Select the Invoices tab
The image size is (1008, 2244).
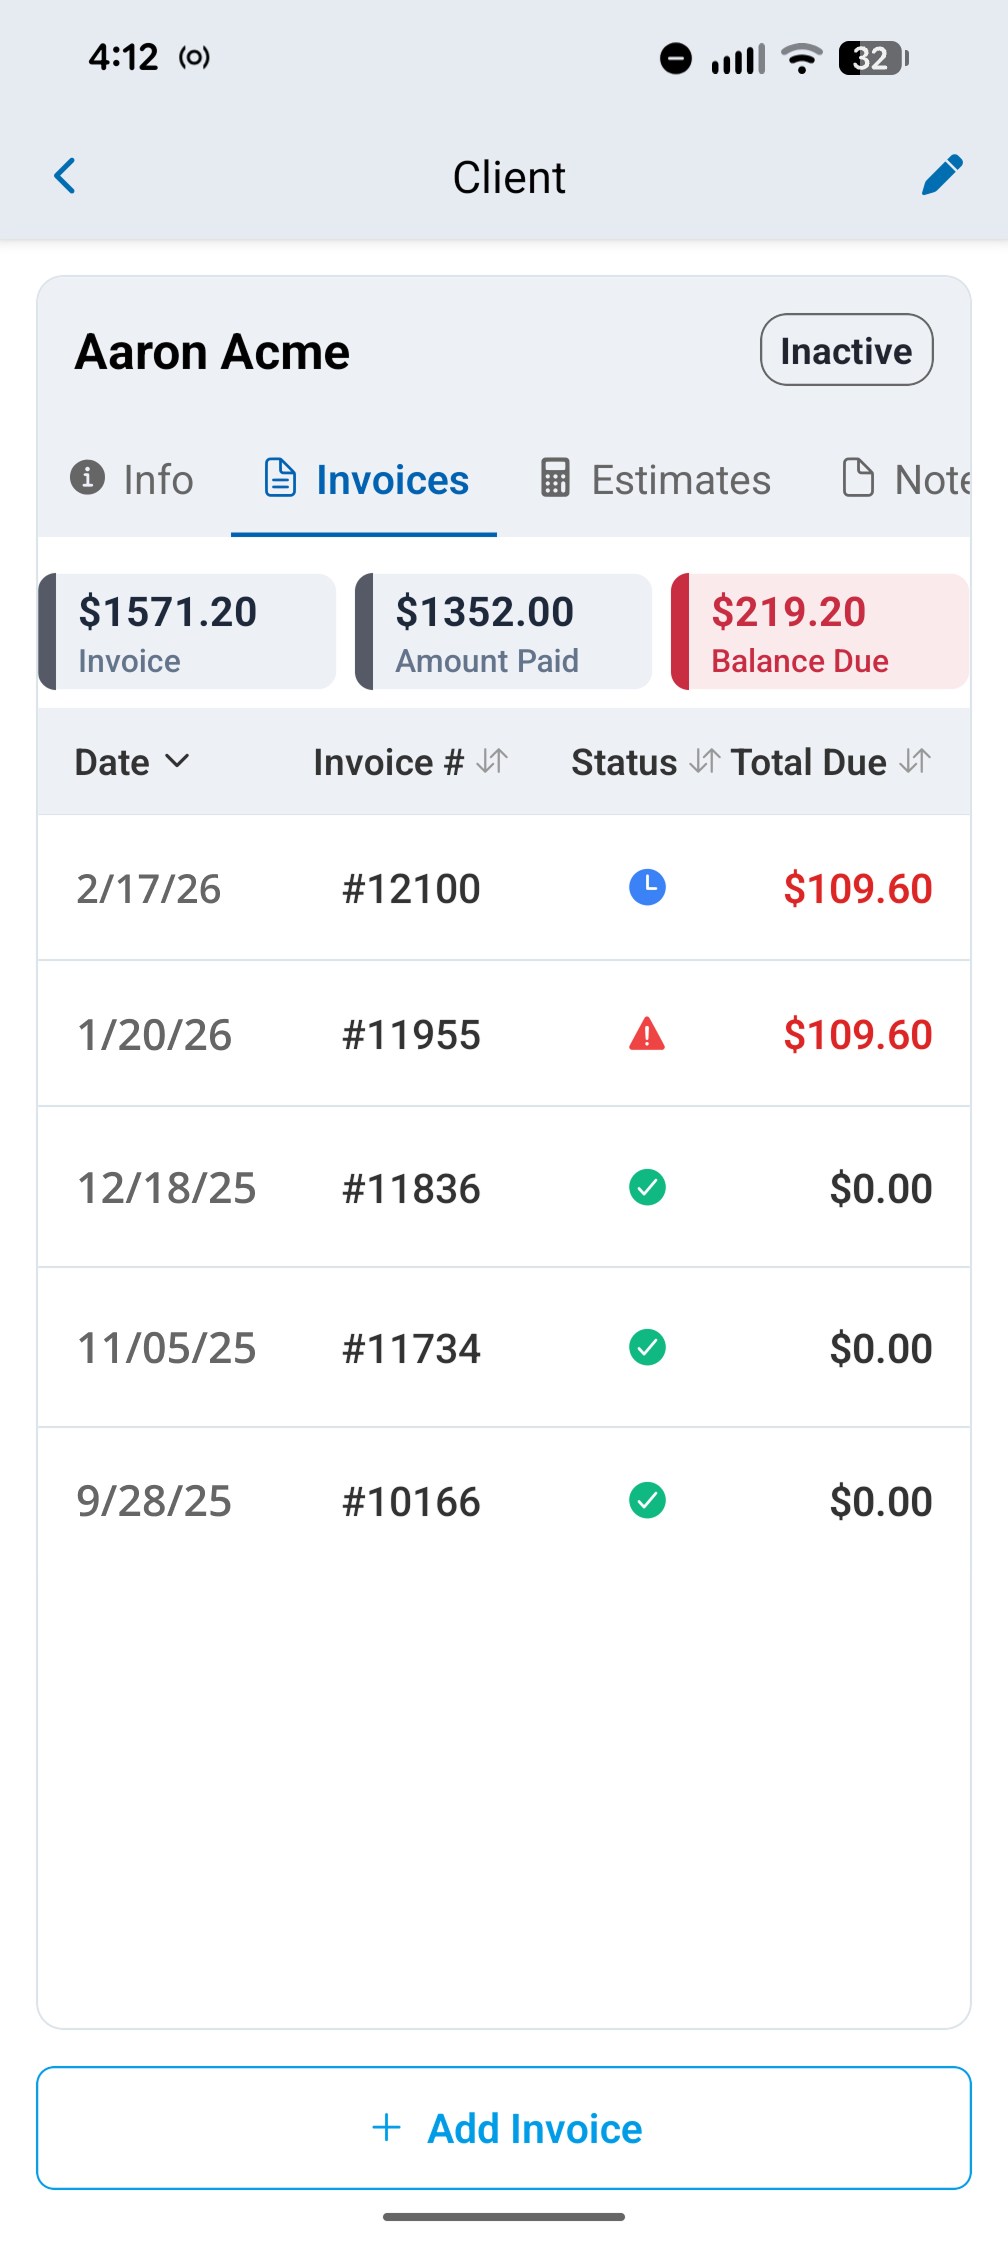365,480
